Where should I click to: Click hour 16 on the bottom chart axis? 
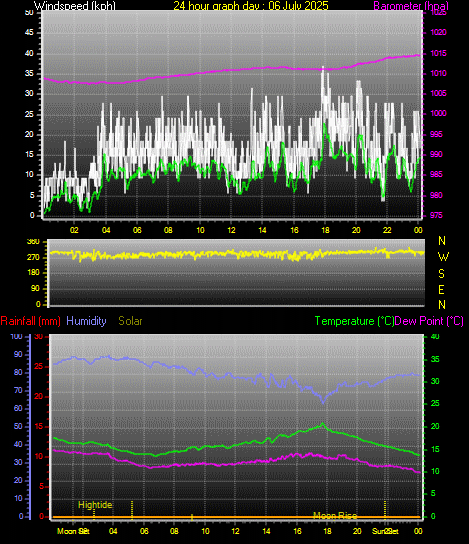297,531
